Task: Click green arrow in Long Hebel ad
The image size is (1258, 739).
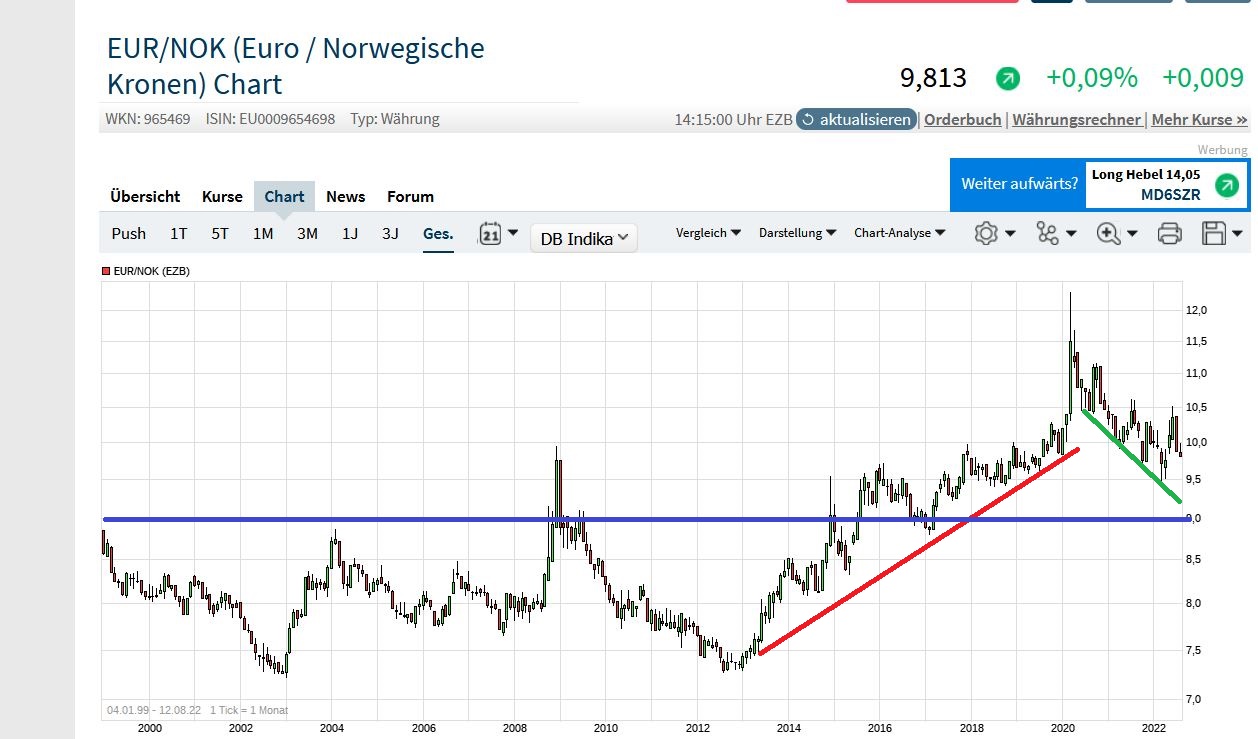Action: click(1226, 185)
